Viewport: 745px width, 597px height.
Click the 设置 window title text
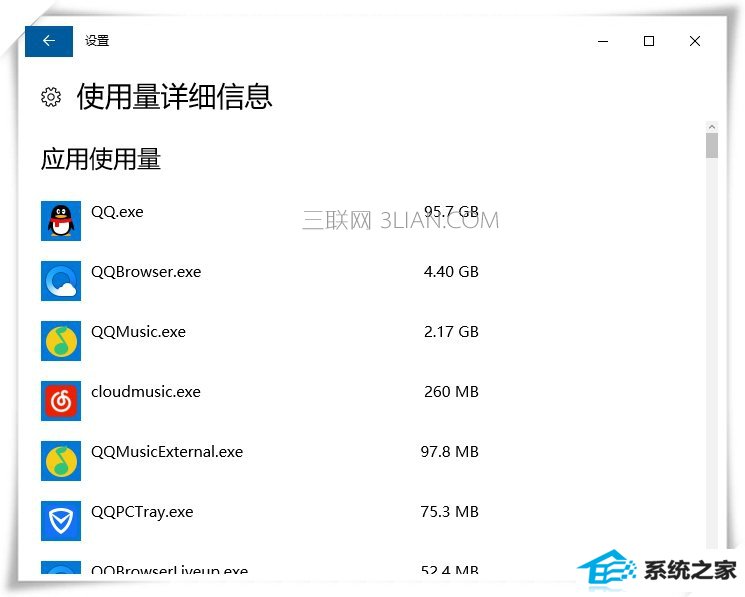(x=97, y=41)
